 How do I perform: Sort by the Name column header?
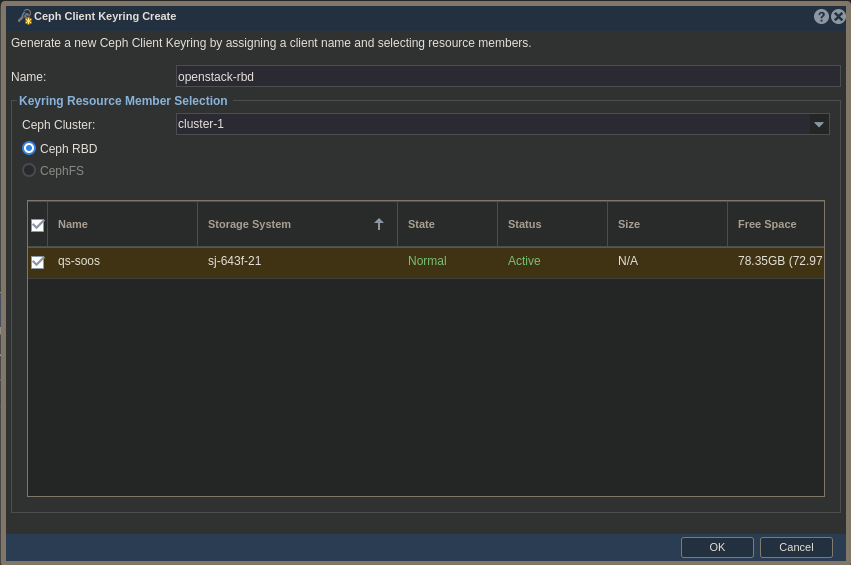tap(122, 224)
